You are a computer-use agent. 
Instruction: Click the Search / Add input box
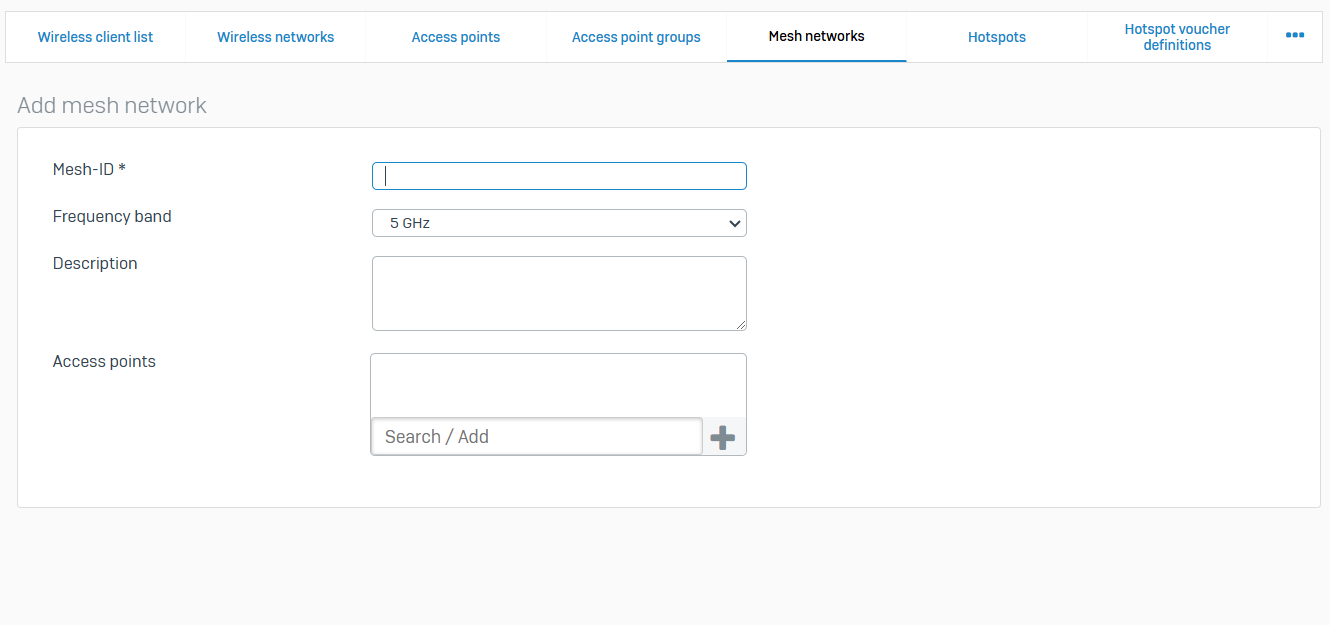pyautogui.click(x=537, y=437)
